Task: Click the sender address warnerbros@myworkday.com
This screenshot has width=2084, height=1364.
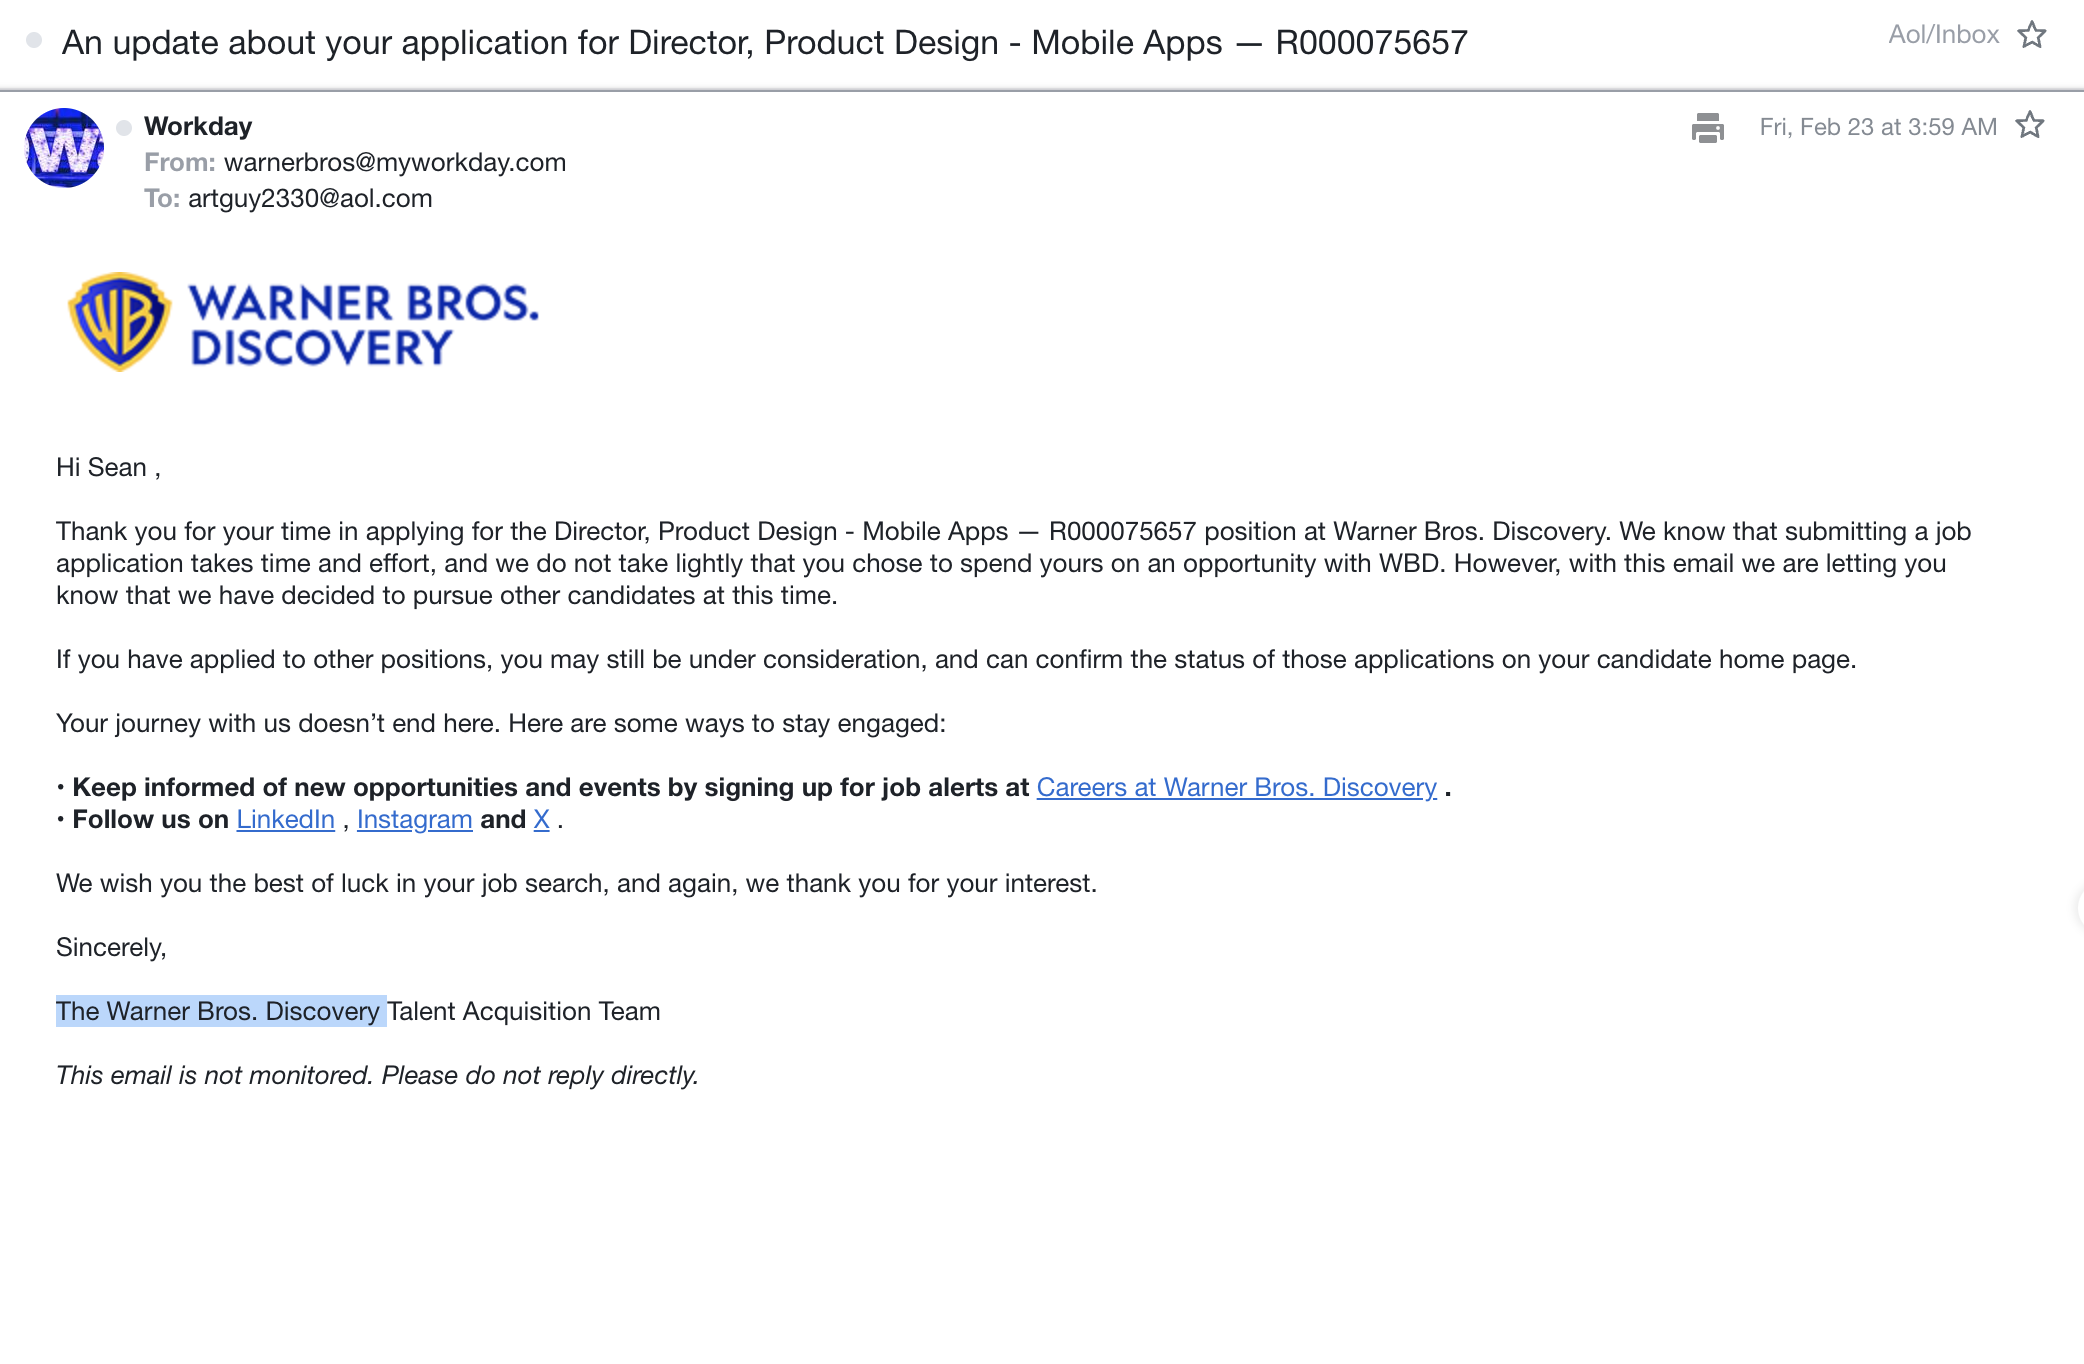Action: (396, 162)
